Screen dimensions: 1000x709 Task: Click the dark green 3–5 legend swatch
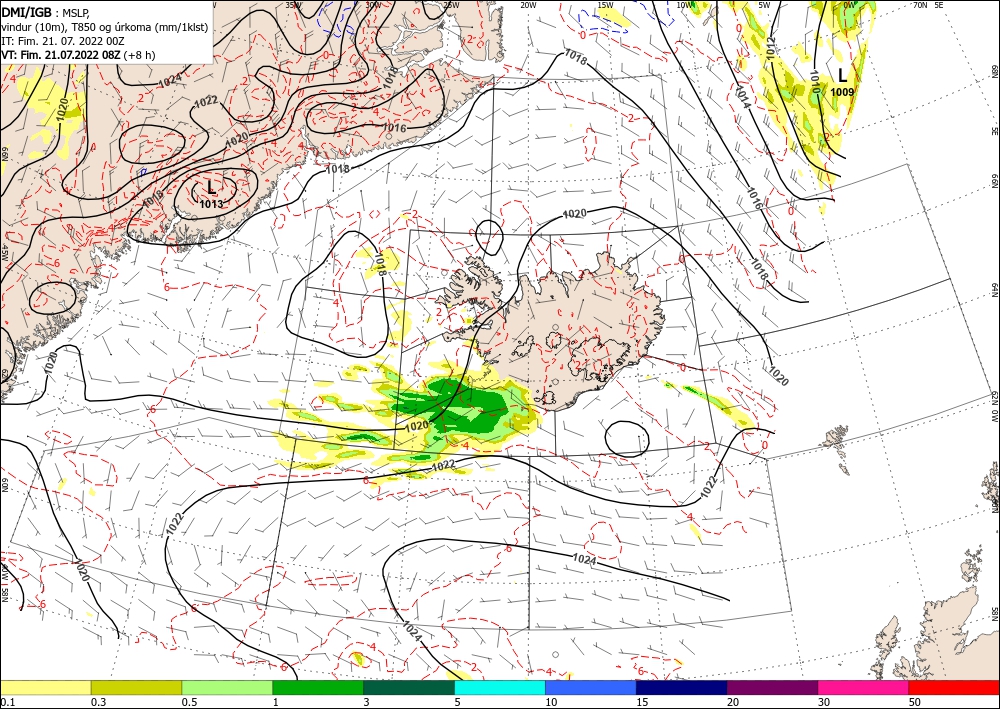click(x=409, y=687)
